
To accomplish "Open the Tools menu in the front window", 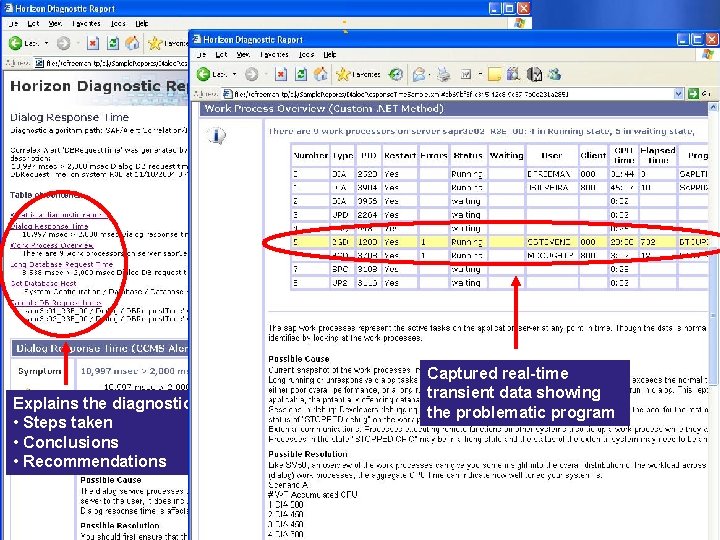I will (x=306, y=54).
